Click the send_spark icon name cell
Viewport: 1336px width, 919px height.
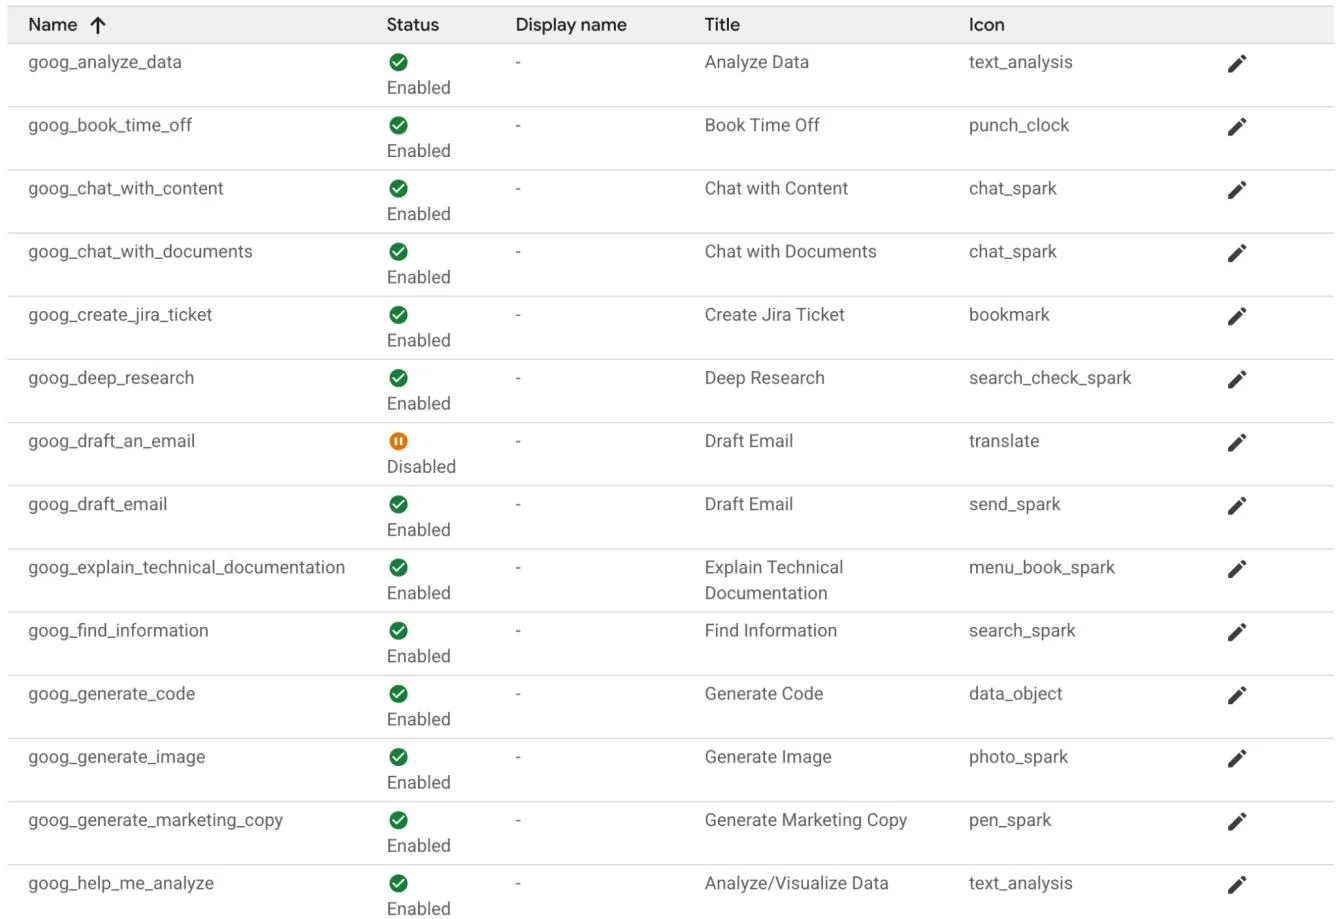[x=1014, y=504]
